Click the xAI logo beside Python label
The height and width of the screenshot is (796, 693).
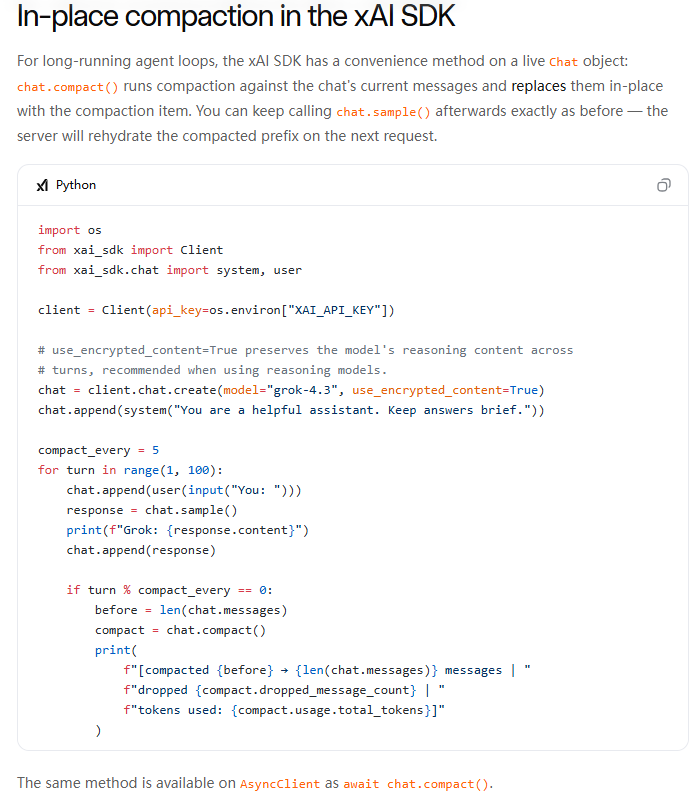(x=43, y=185)
